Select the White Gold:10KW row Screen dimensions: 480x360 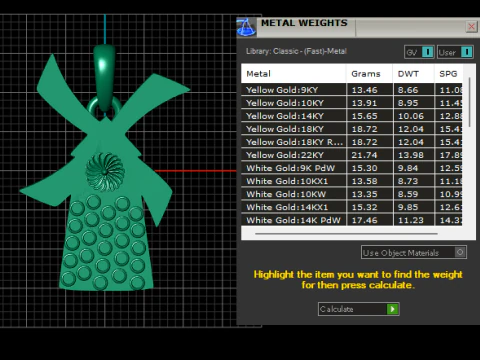point(352,194)
